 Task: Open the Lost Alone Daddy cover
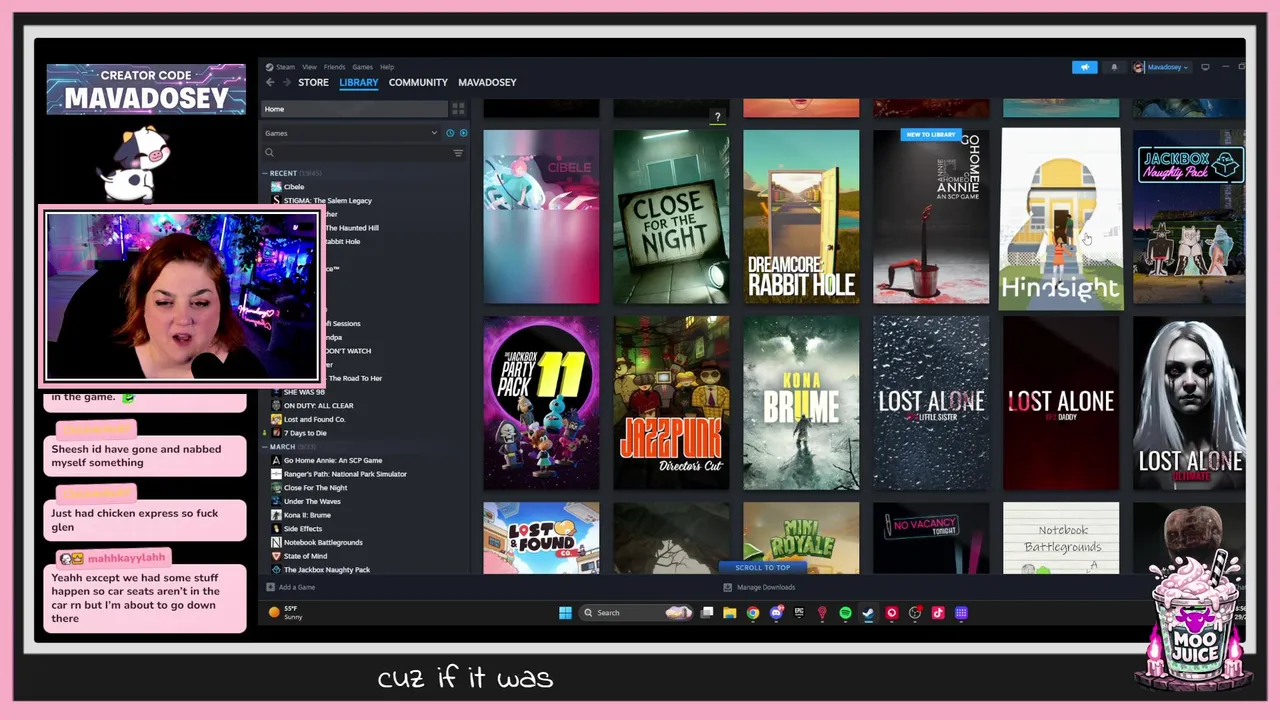coord(1061,403)
